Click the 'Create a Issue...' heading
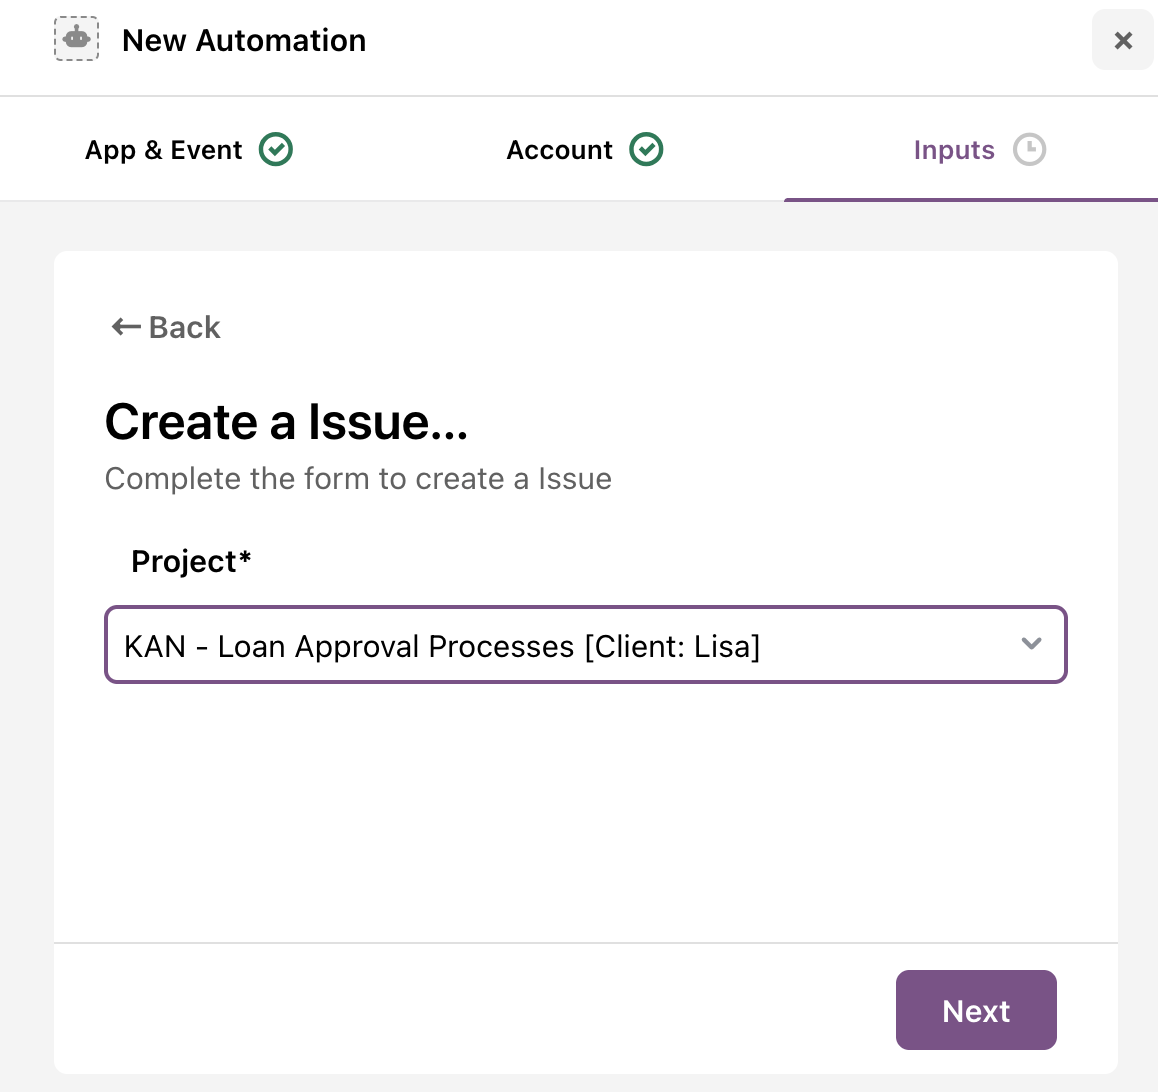 (286, 421)
